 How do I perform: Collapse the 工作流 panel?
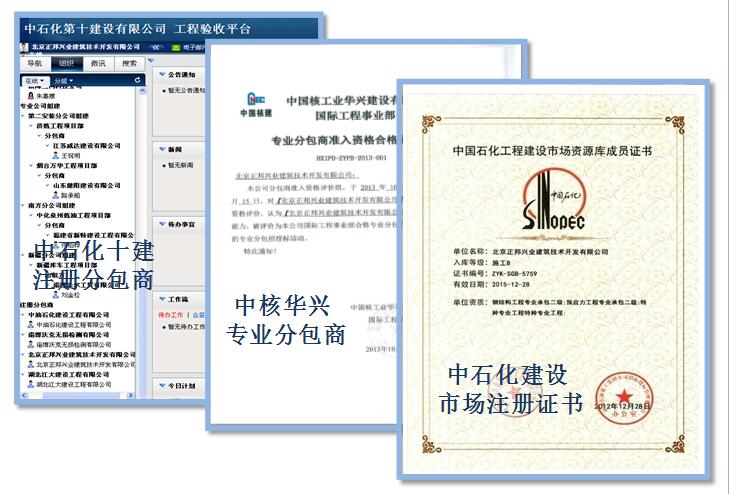point(162,299)
